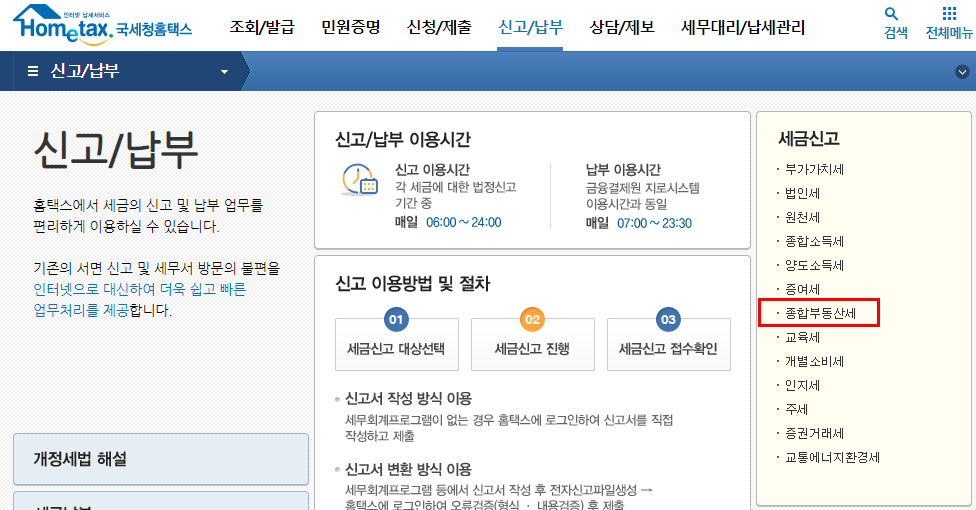The height and width of the screenshot is (510, 976).
Task: Select 종합부동산세 under 세금신고
Action: click(820, 313)
